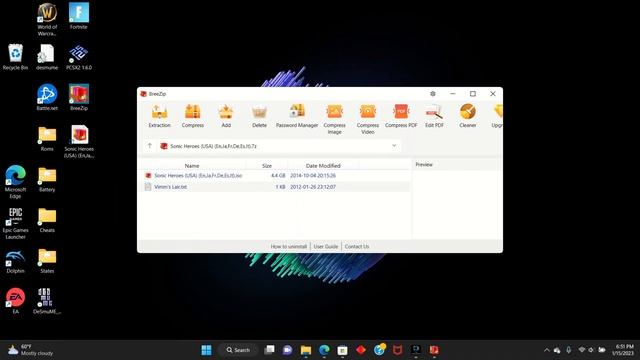The height and width of the screenshot is (360, 640).
Task: Open Edge browser from taskbar
Action: (324, 350)
